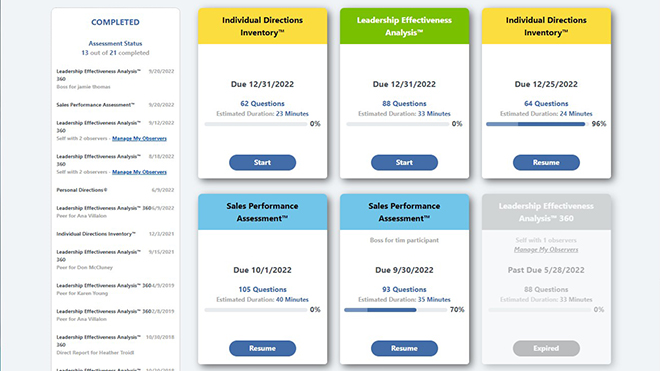660x371 pixels.
Task: Click the 70% percentage label
Action: pyautogui.click(x=457, y=310)
